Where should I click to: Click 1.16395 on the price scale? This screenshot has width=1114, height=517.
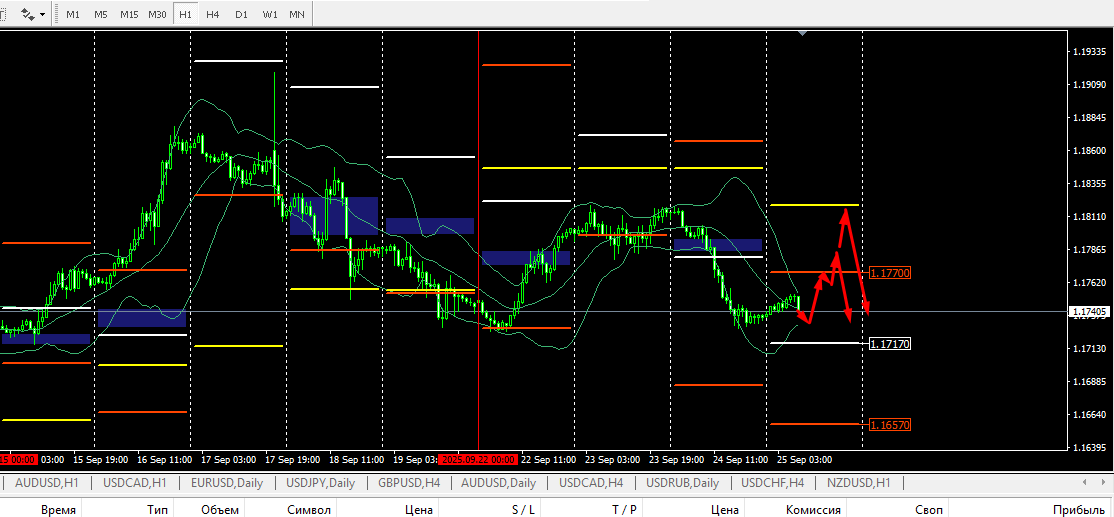tap(1090, 447)
